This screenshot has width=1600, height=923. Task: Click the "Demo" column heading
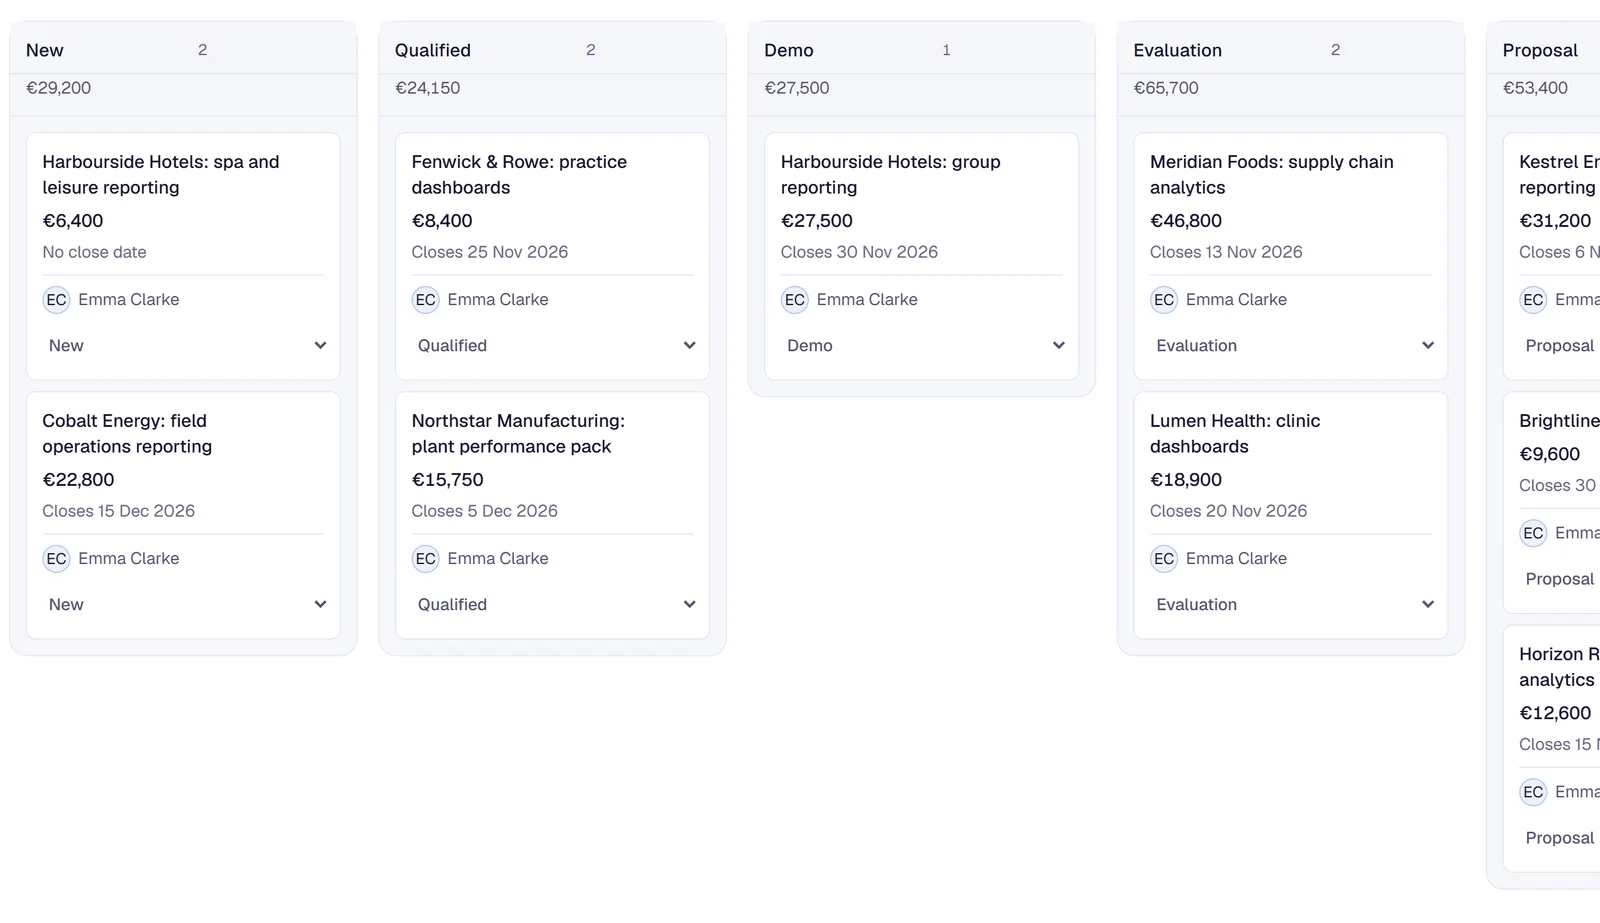(789, 50)
